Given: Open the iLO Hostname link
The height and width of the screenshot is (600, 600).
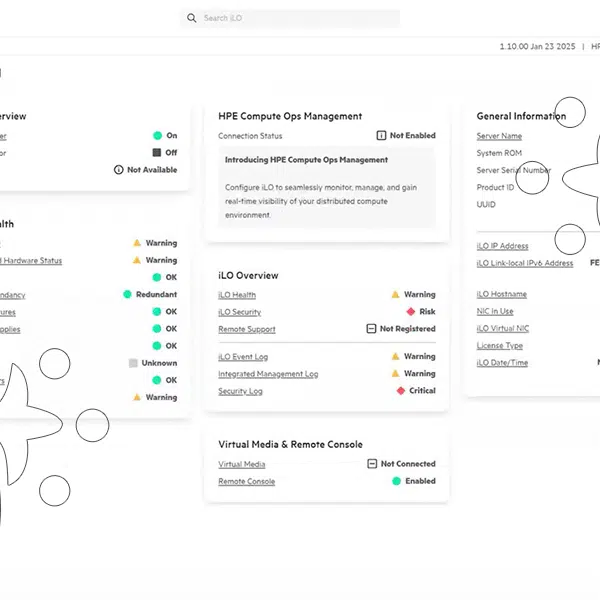Looking at the screenshot, I should click(501, 294).
